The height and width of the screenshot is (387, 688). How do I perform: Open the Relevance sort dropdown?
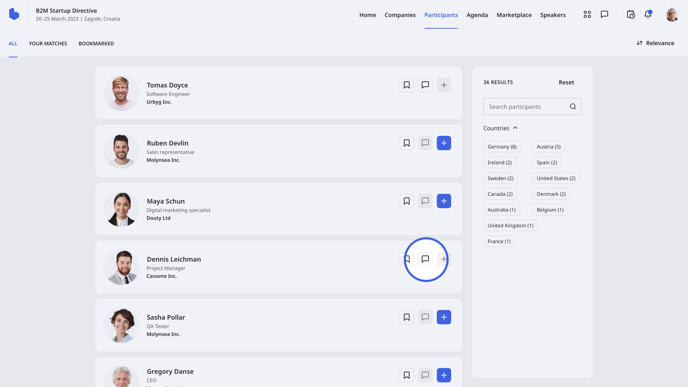pos(655,43)
